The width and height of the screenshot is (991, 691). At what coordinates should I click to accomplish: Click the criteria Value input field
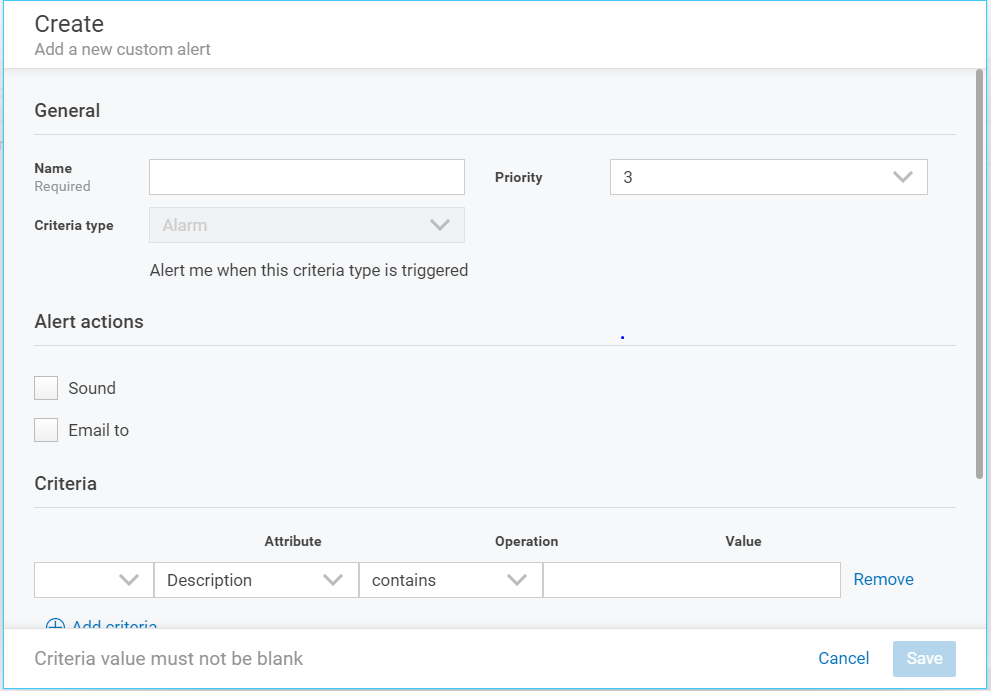pyautogui.click(x=691, y=580)
